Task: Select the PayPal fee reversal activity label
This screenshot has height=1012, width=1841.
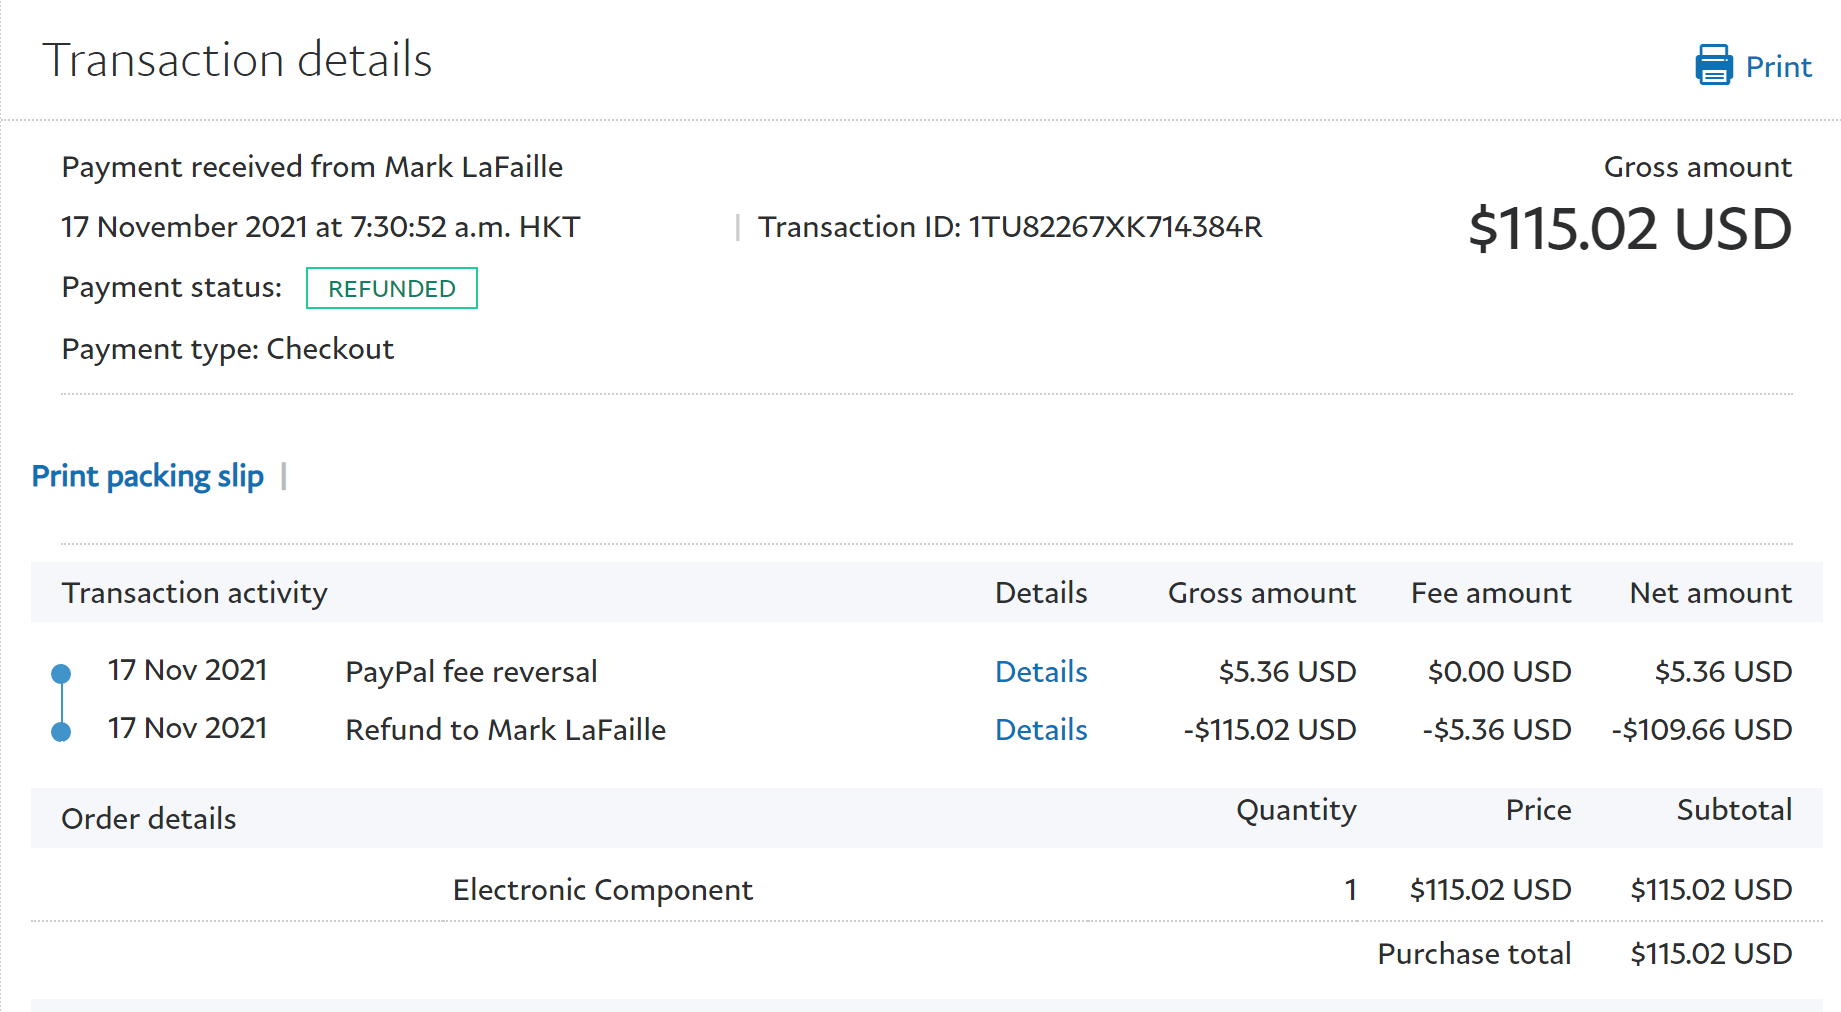Action: click(471, 671)
